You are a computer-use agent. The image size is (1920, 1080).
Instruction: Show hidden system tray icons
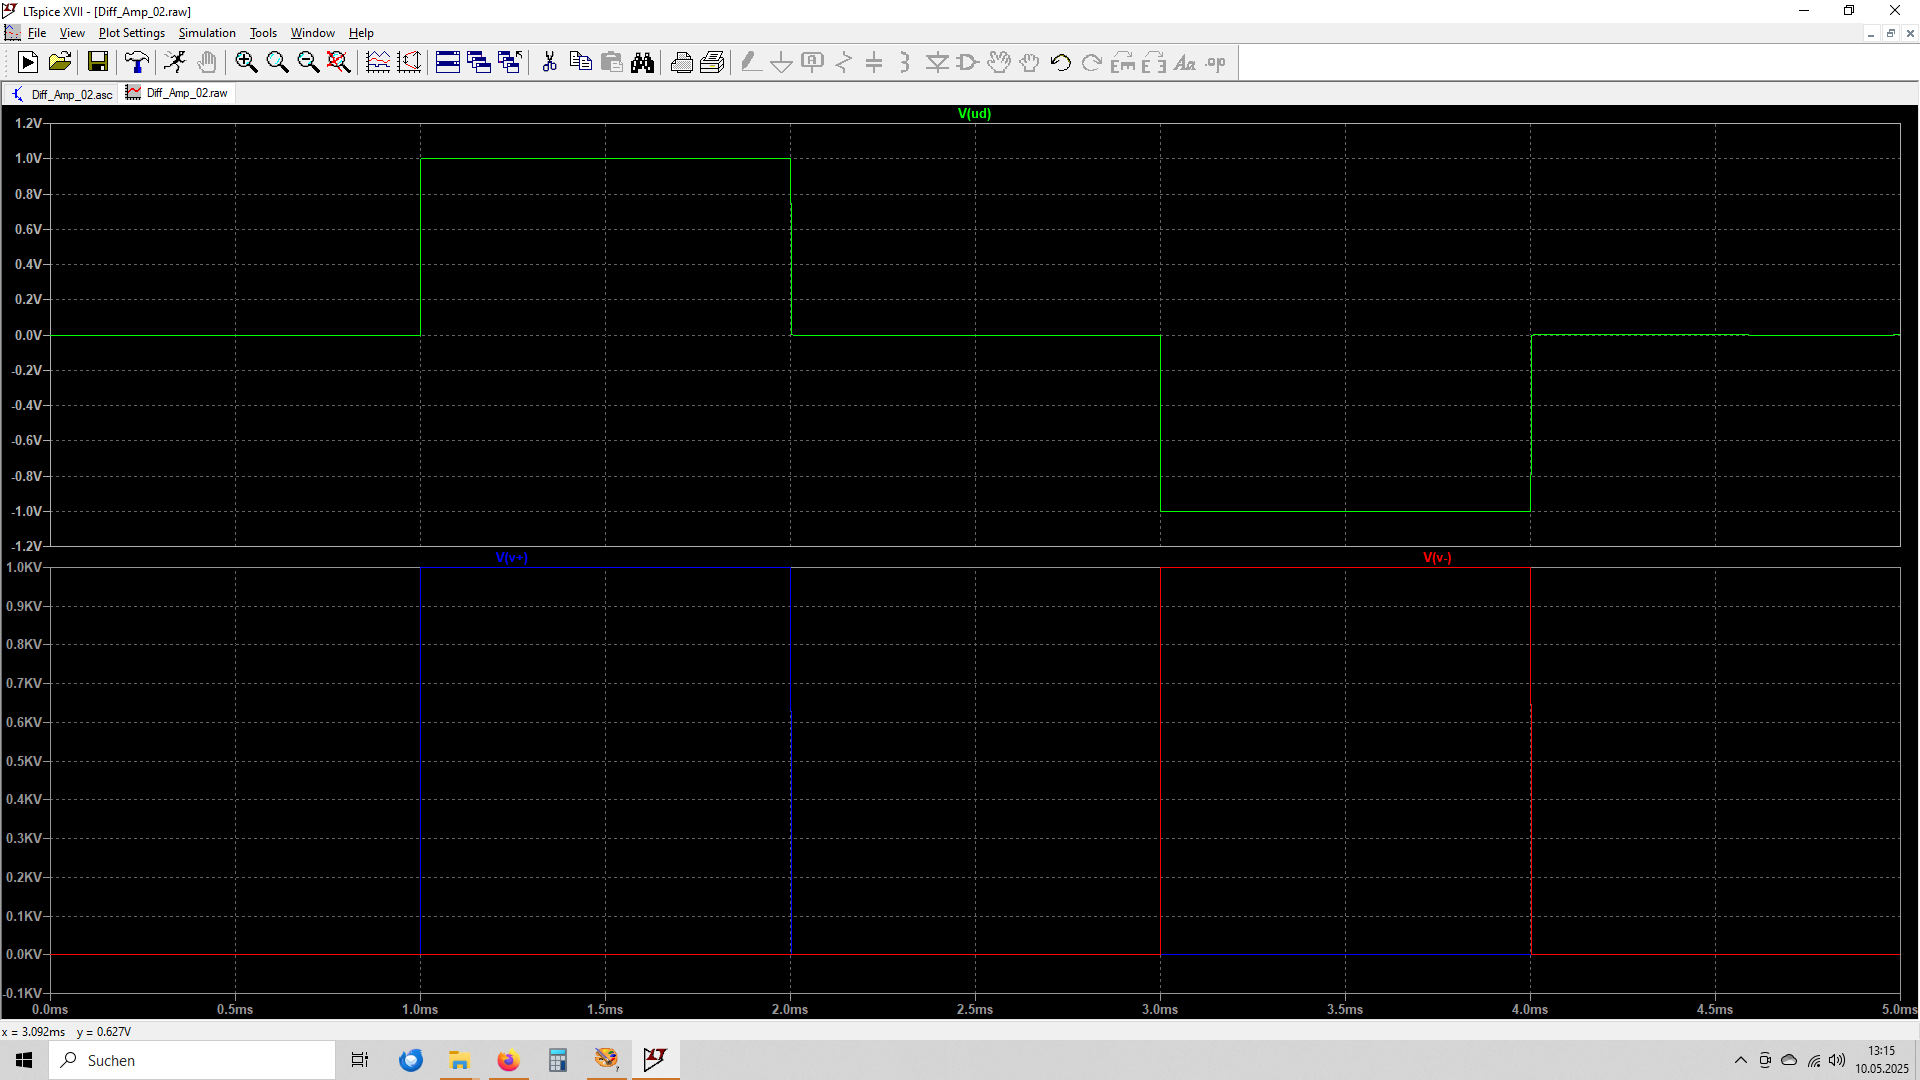click(1741, 1060)
